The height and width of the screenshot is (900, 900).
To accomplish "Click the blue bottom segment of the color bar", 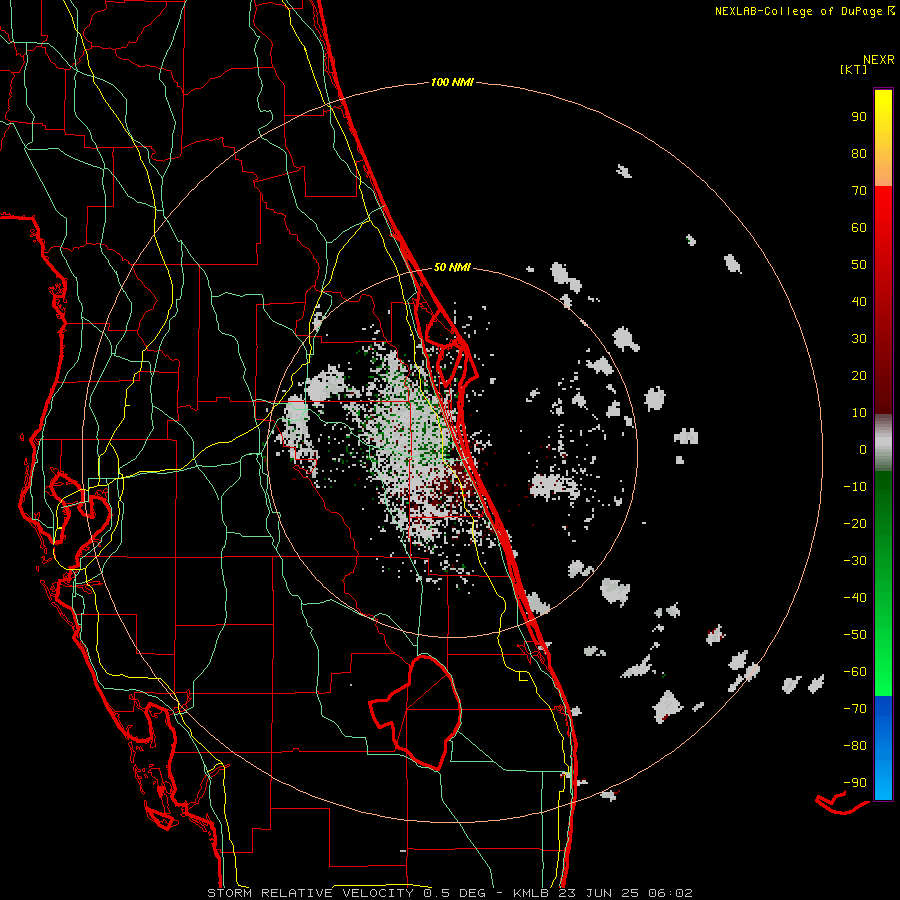I will pyautogui.click(x=883, y=748).
